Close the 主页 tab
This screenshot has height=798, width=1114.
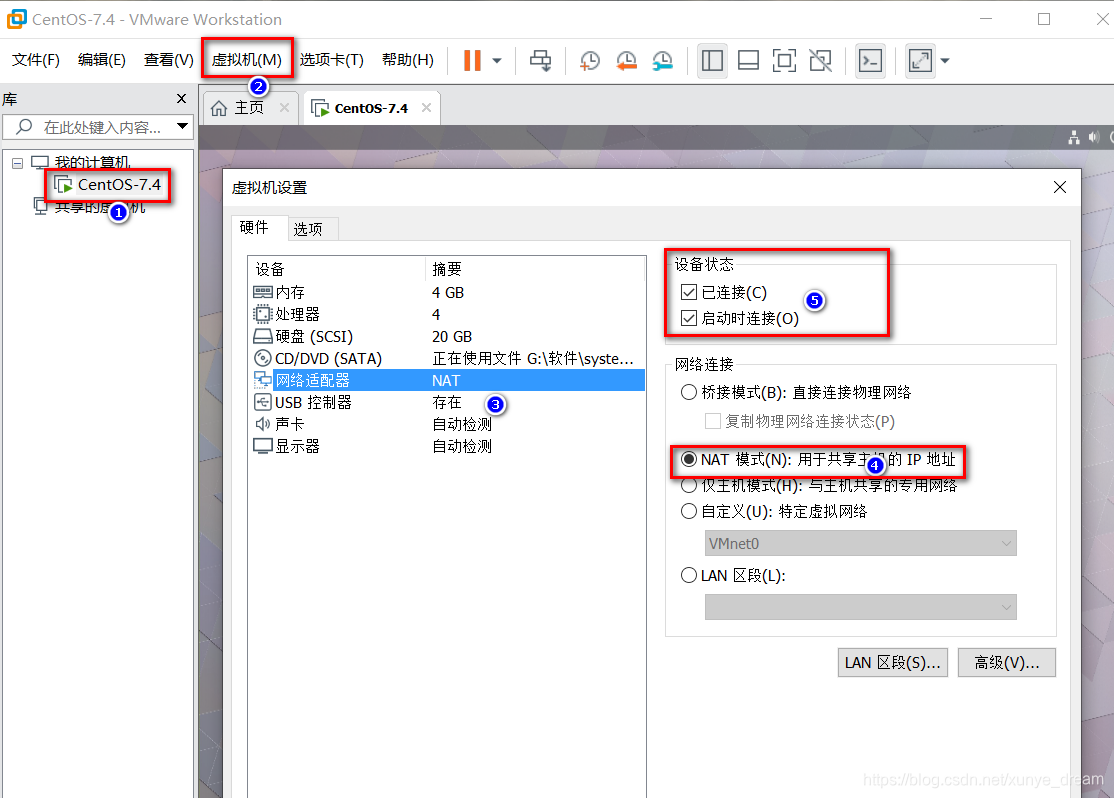click(x=284, y=107)
